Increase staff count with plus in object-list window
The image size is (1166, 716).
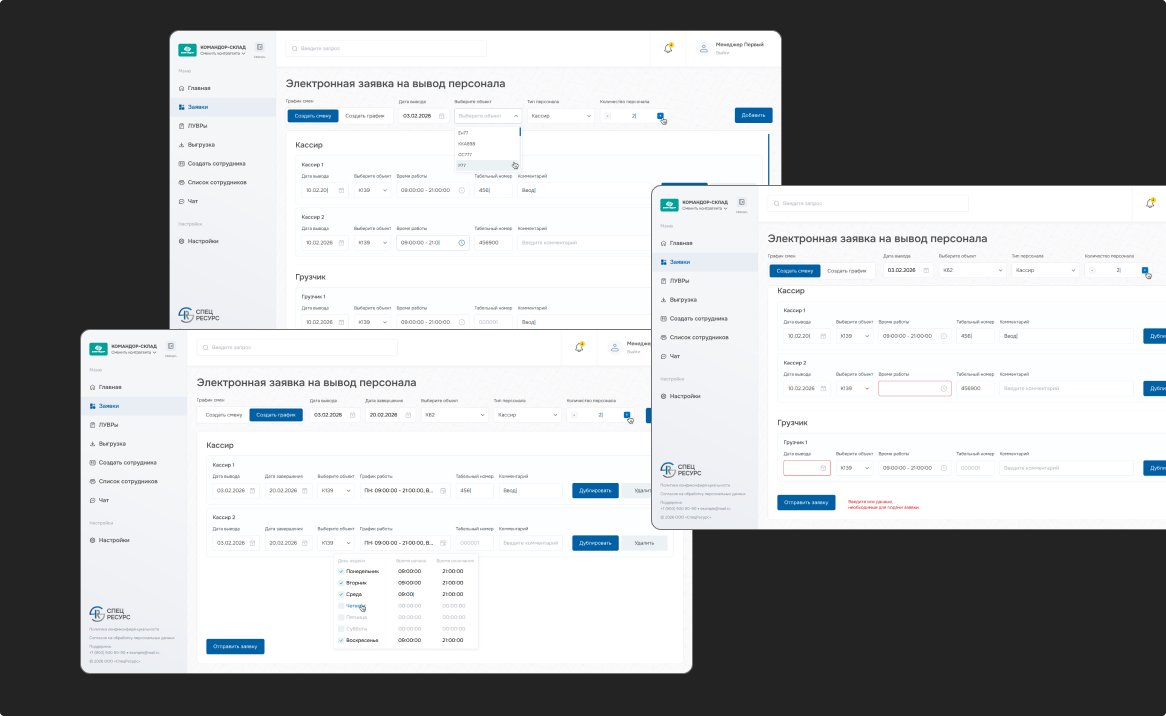tap(660, 116)
